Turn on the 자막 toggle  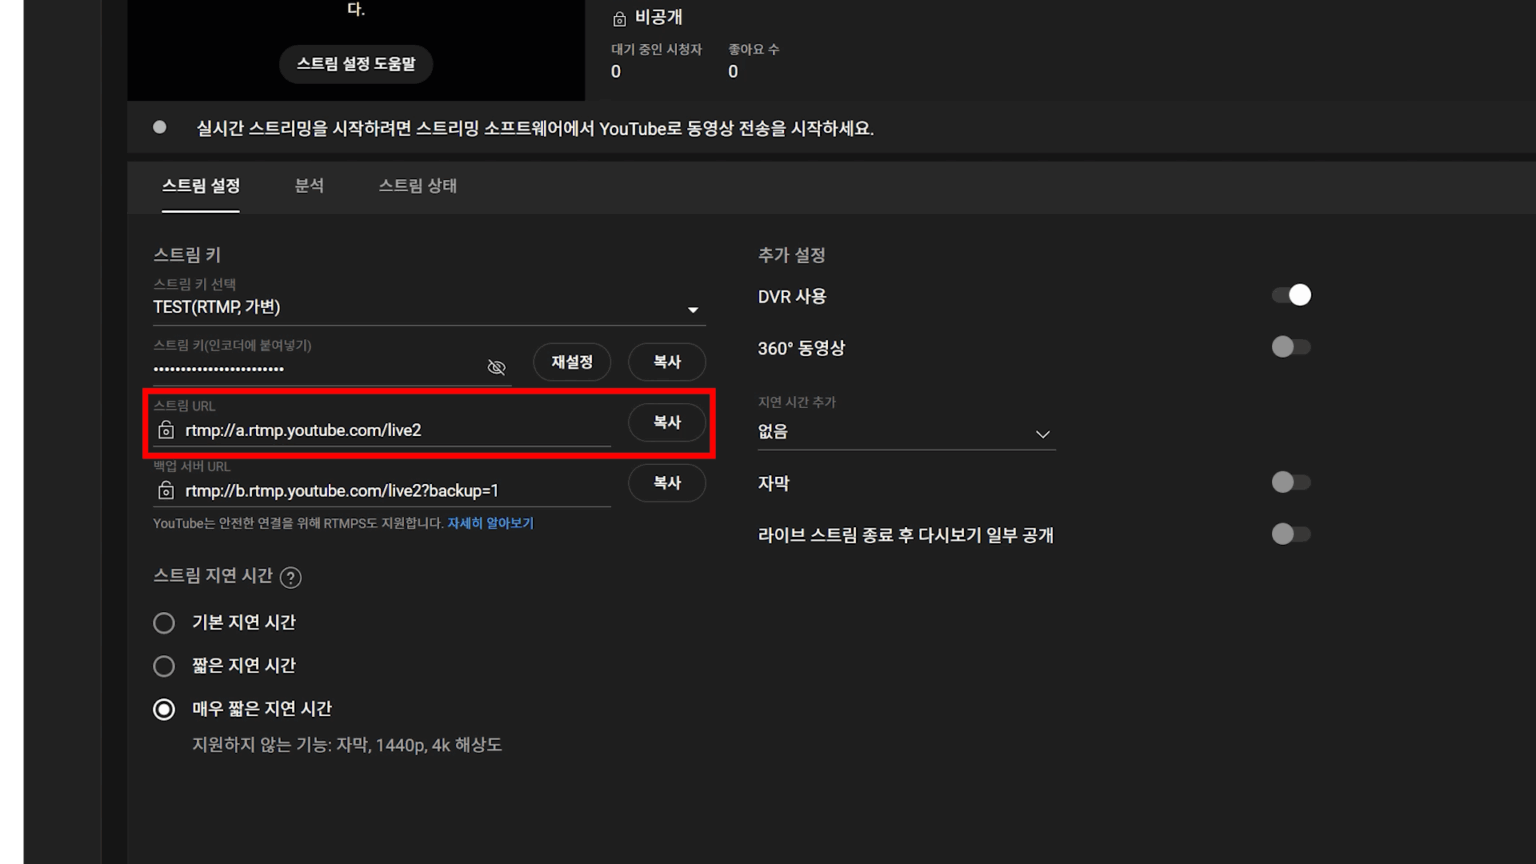coord(1290,482)
